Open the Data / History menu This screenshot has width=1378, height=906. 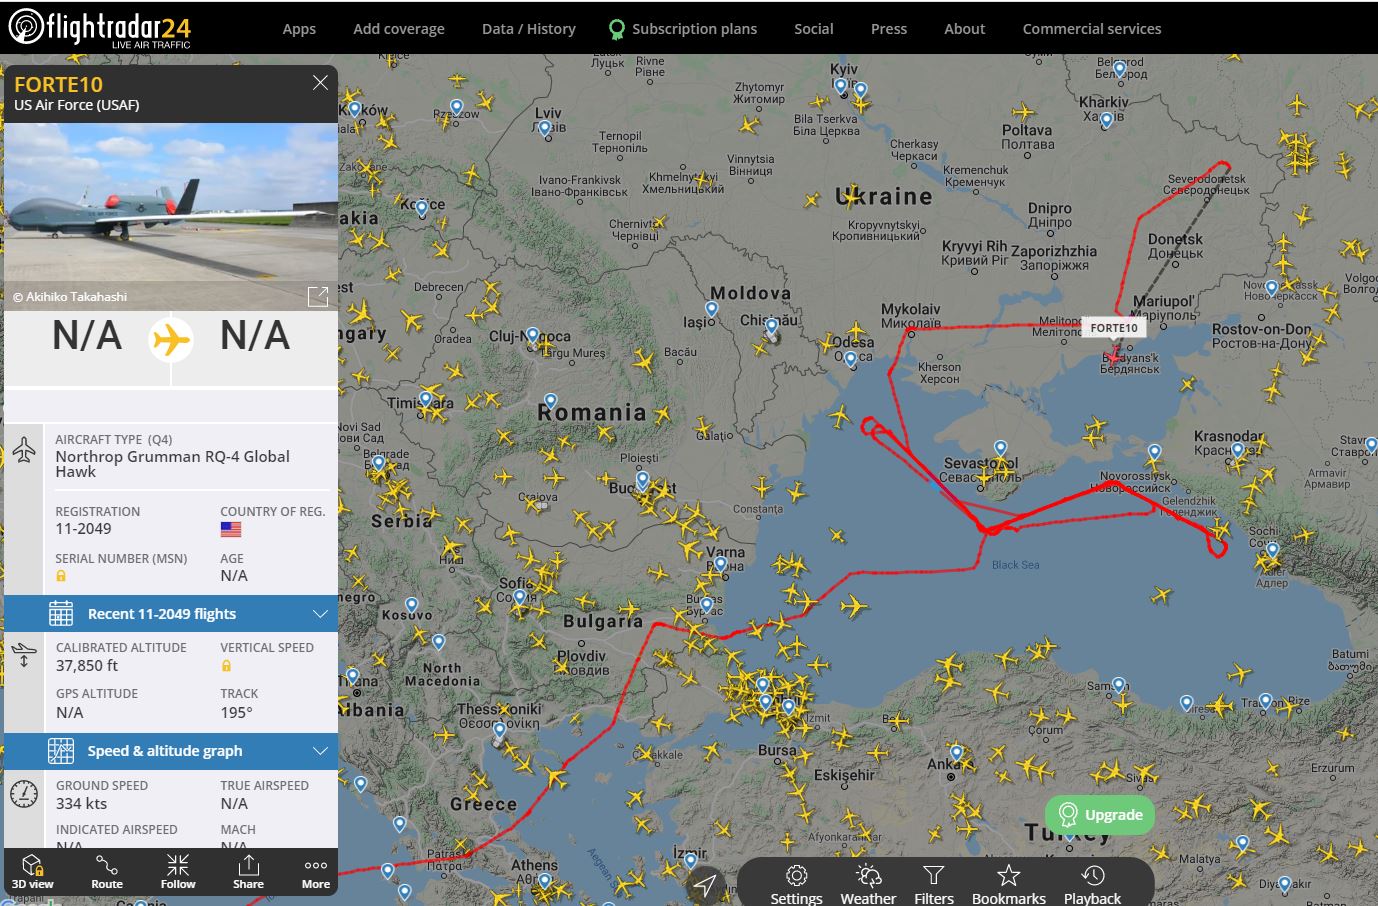528,29
